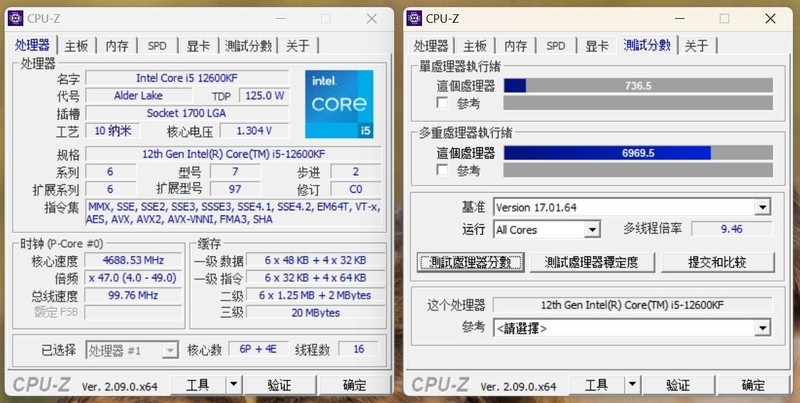Click the 代号 Alder Lake field
Viewport: 800px width, 403px height.
click(138, 95)
